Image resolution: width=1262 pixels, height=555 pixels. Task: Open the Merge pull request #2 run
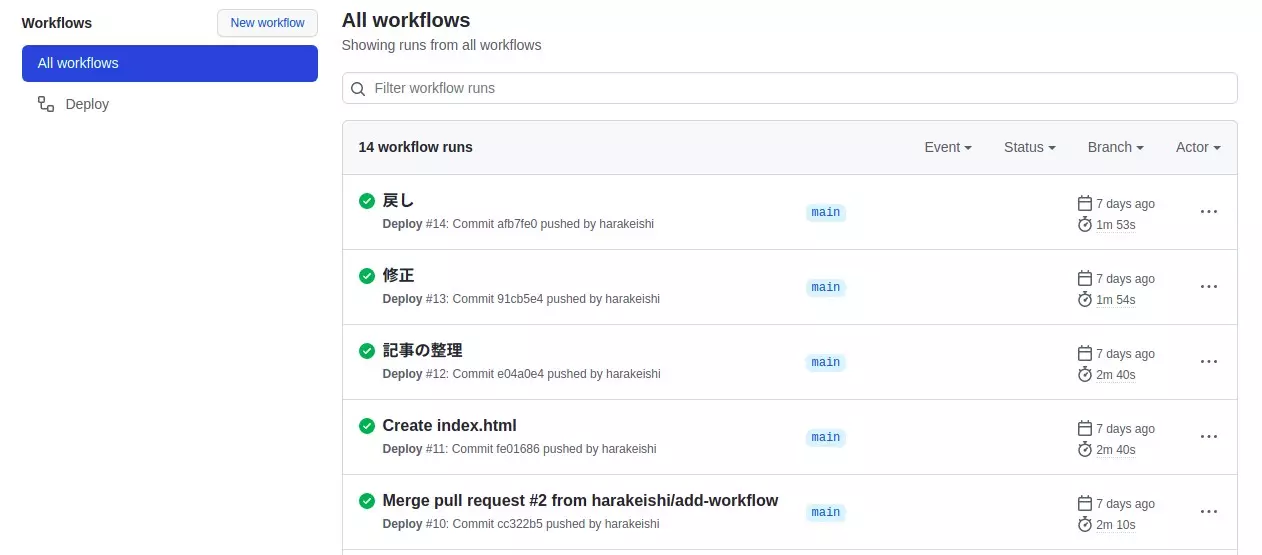point(580,501)
